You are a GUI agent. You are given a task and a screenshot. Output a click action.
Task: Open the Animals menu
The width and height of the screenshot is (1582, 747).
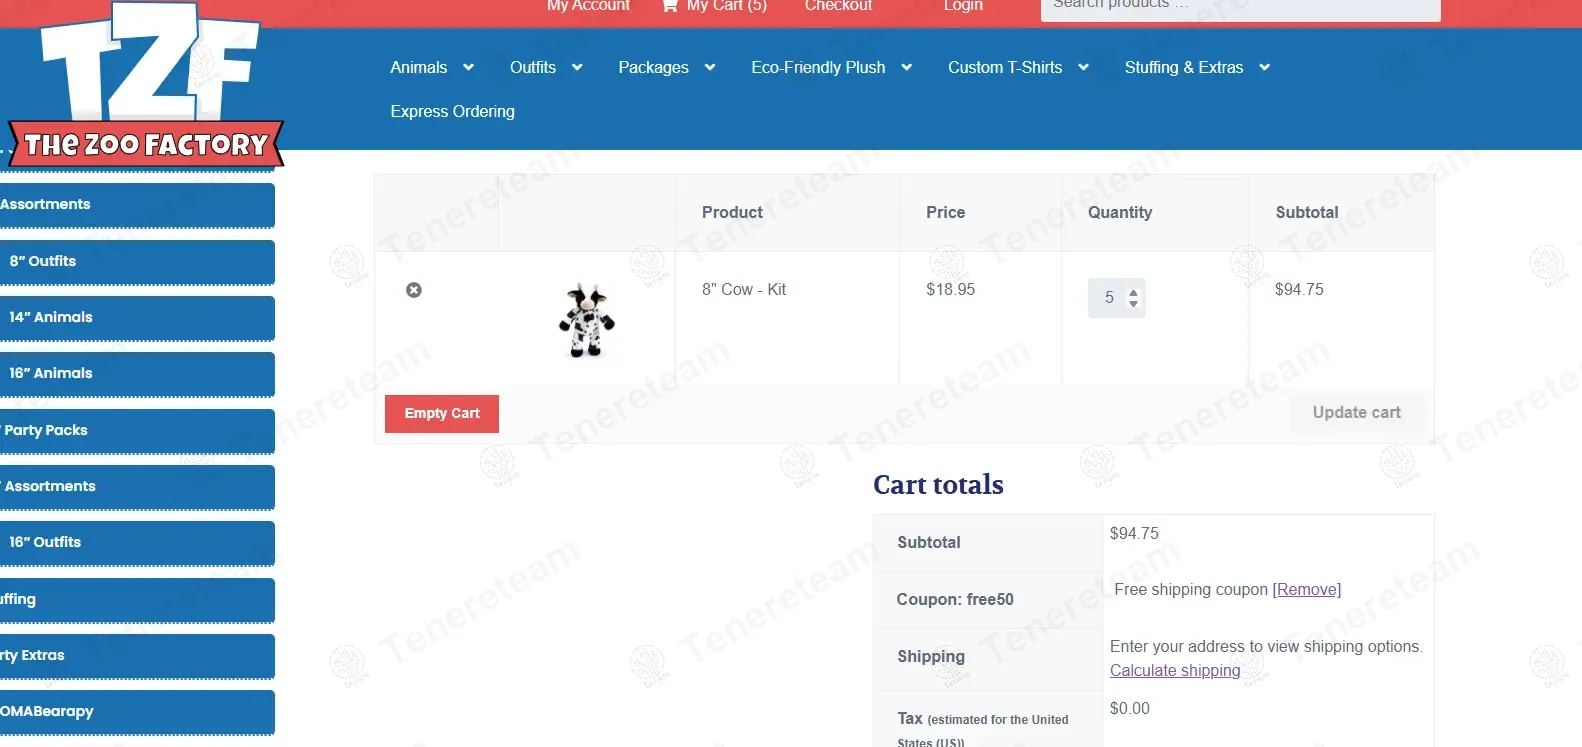[419, 67]
